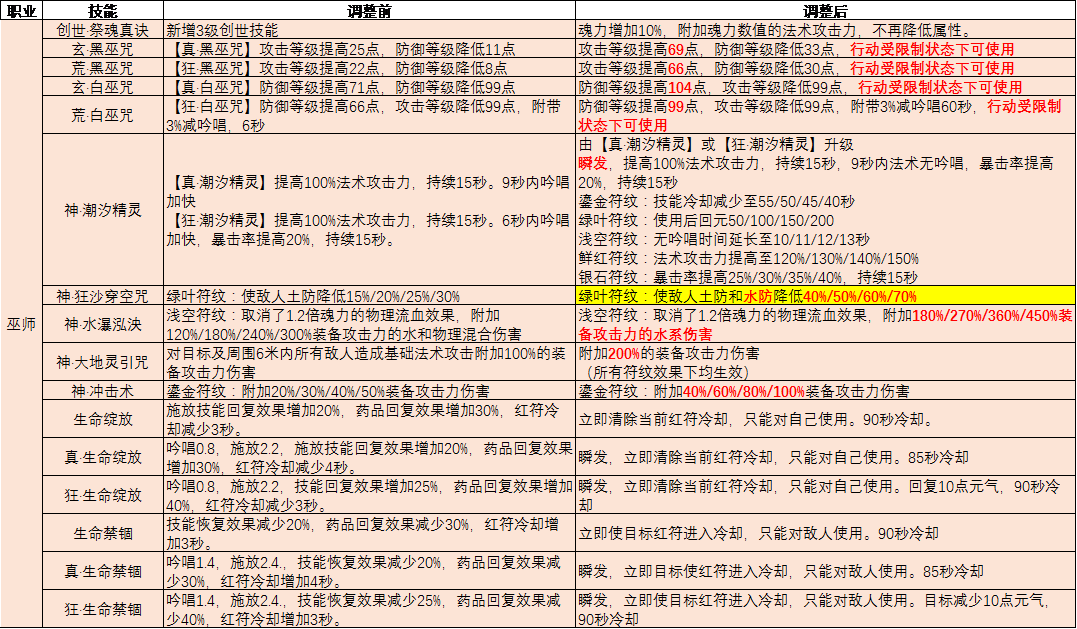Click the 附加200%的装备攻击力伤害 cell
1077x629 pixels.
(826, 362)
